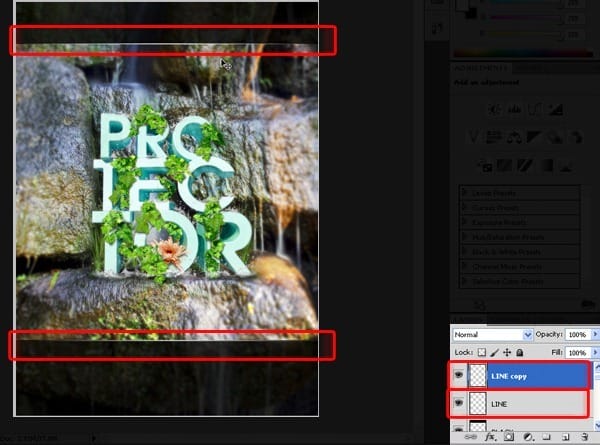The height and width of the screenshot is (445, 600).
Task: Add a Photo Filter adjustment icon
Action: click(x=556, y=137)
